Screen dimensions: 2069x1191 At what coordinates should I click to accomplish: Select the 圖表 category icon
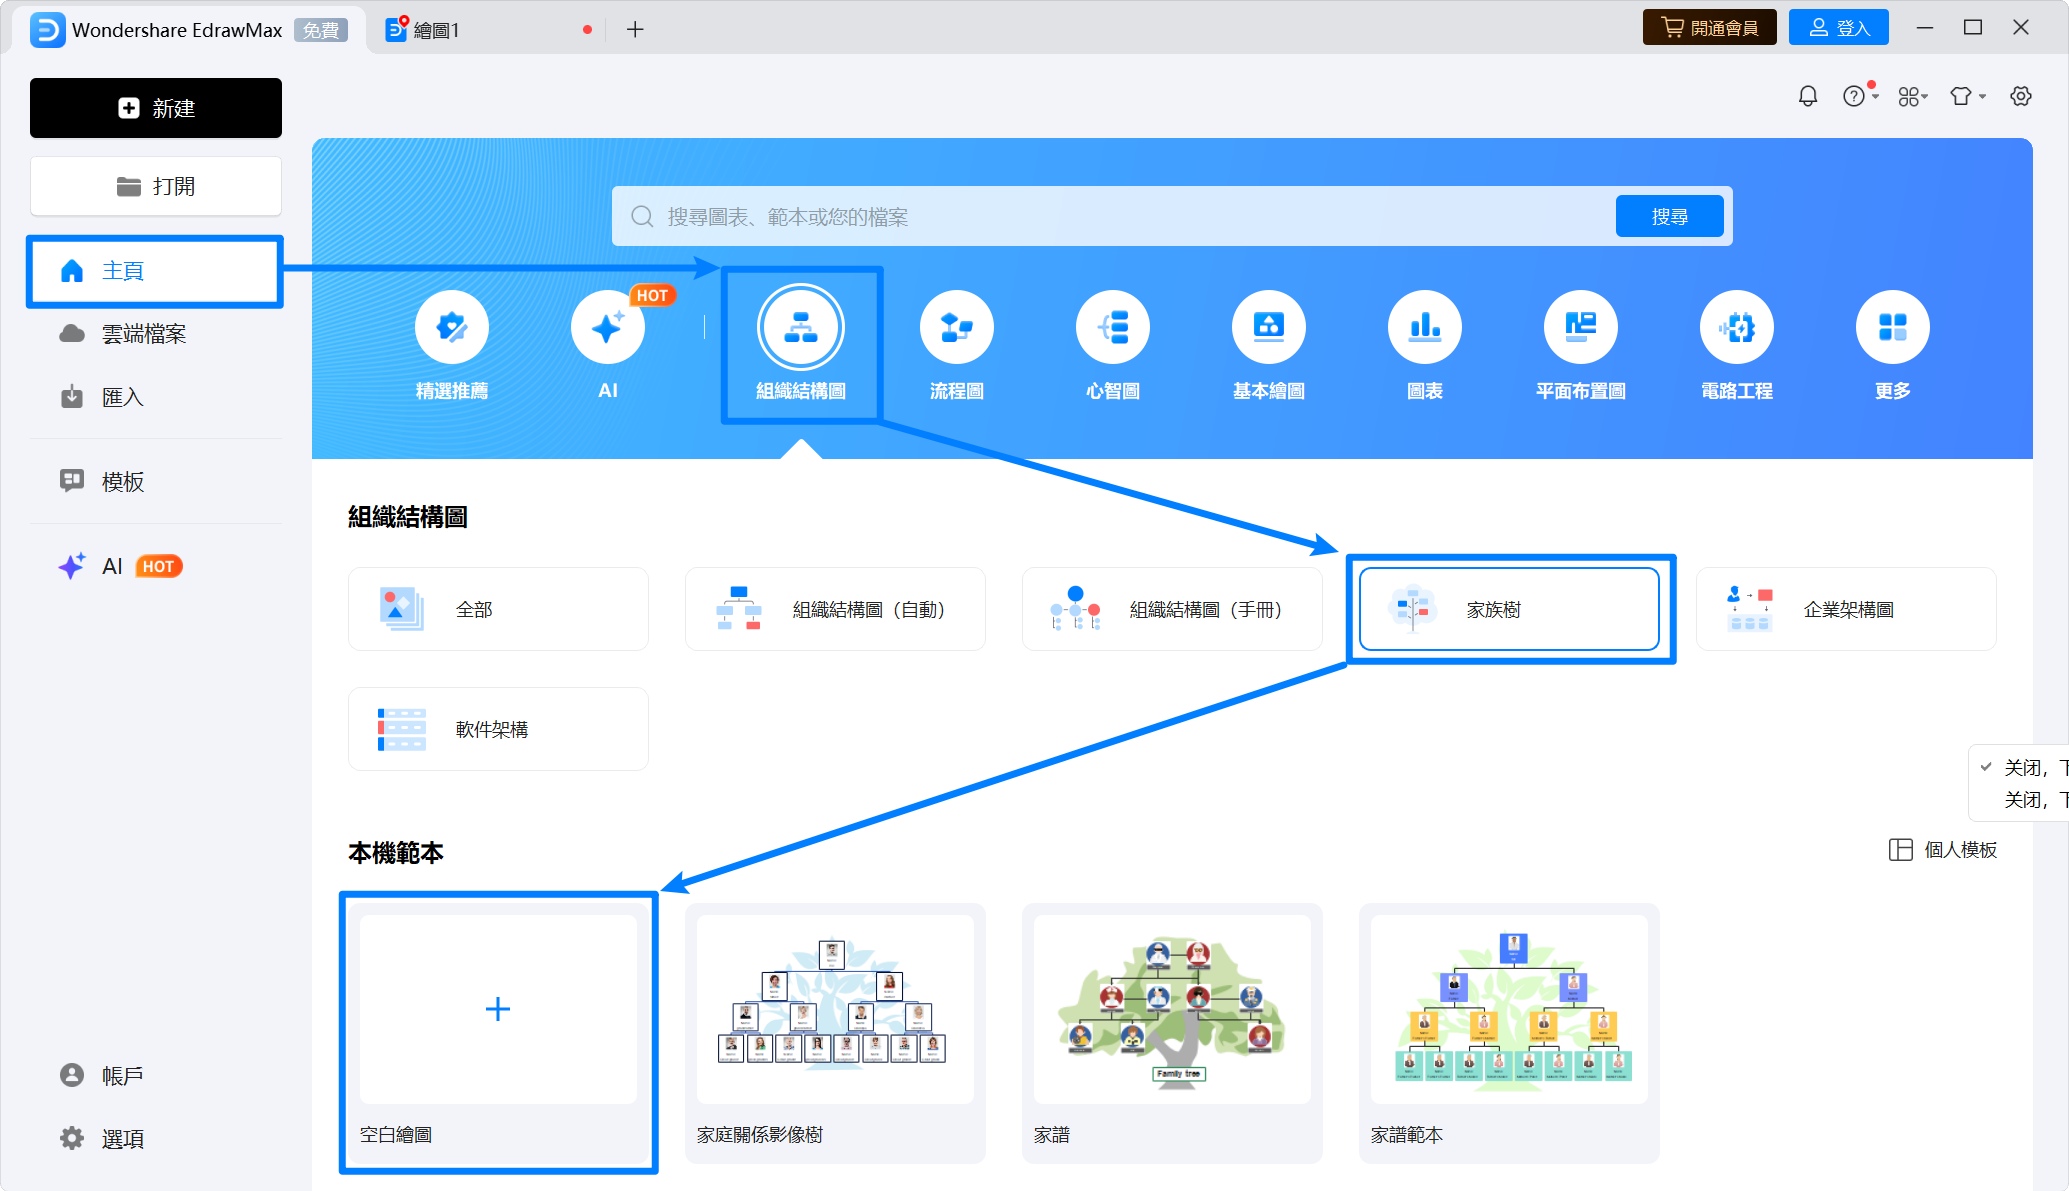point(1425,327)
